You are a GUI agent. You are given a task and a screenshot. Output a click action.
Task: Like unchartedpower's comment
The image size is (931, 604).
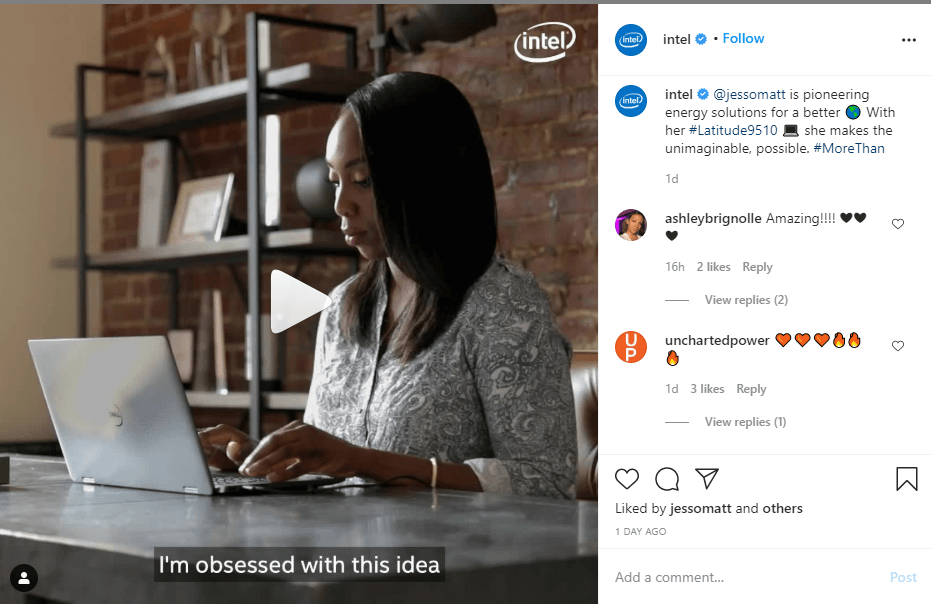point(898,346)
